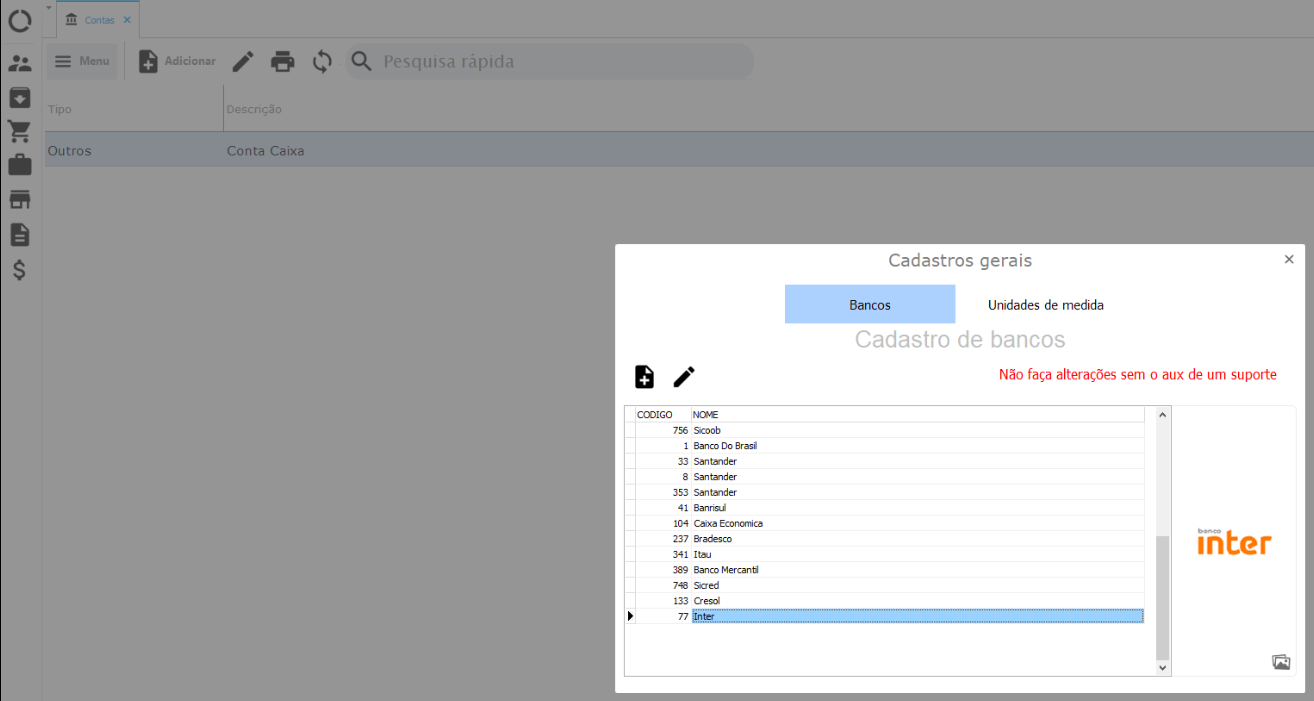Select the edit bank pencil icon
Screen dimensions: 1314x701
(x=684, y=377)
